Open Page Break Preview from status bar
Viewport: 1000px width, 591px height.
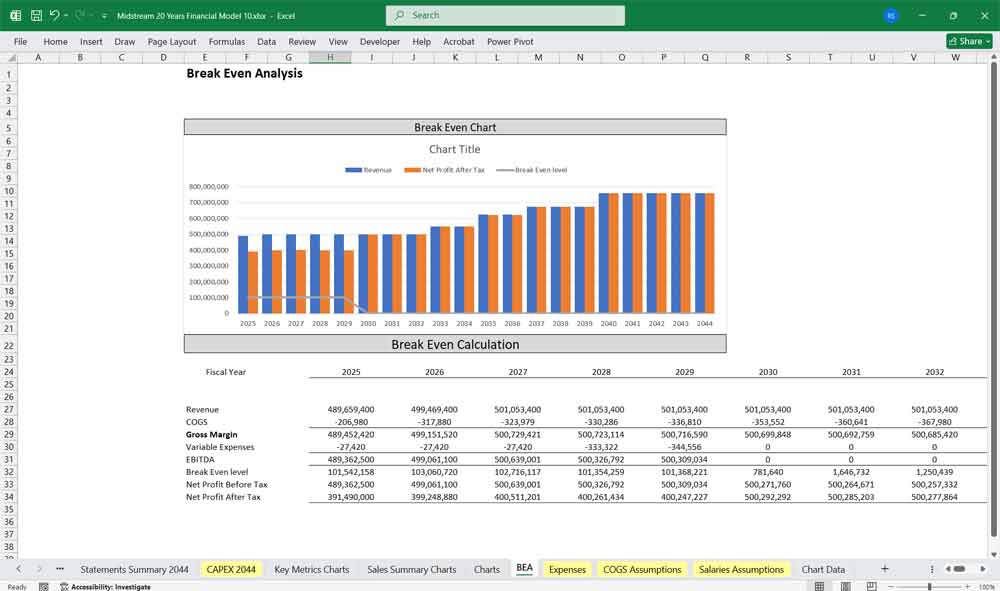point(871,585)
